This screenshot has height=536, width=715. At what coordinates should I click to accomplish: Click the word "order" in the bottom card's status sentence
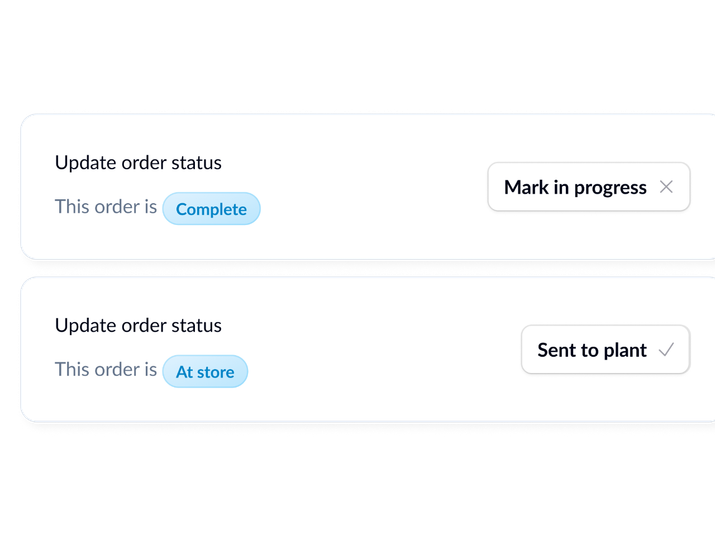[x=118, y=370]
